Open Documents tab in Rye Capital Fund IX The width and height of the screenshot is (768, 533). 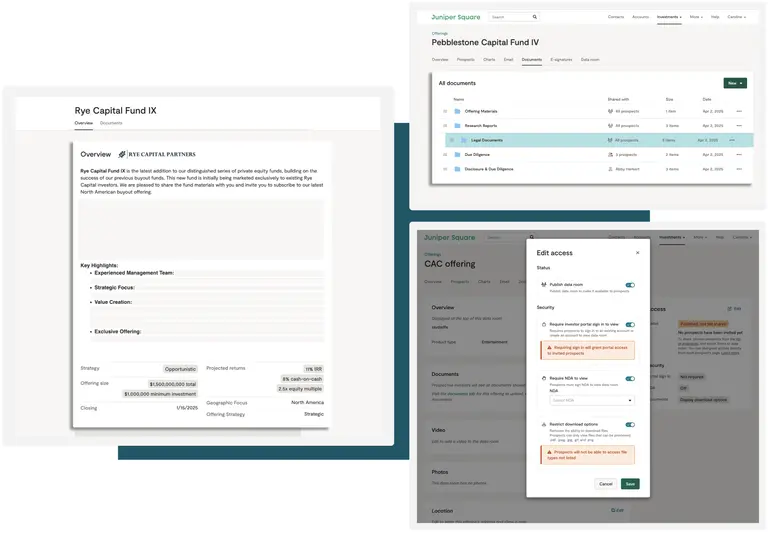click(x=111, y=123)
